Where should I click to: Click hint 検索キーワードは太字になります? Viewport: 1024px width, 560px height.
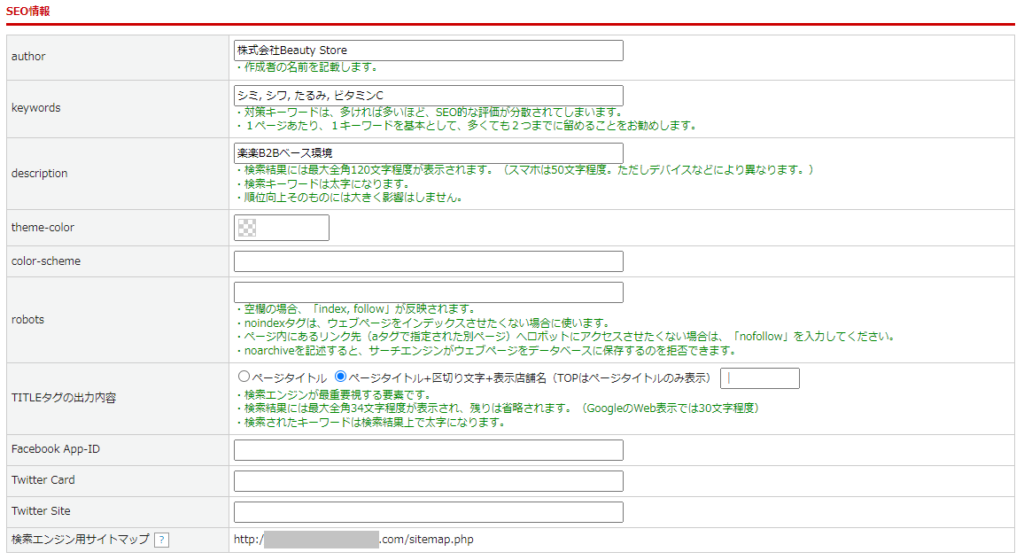point(323,183)
